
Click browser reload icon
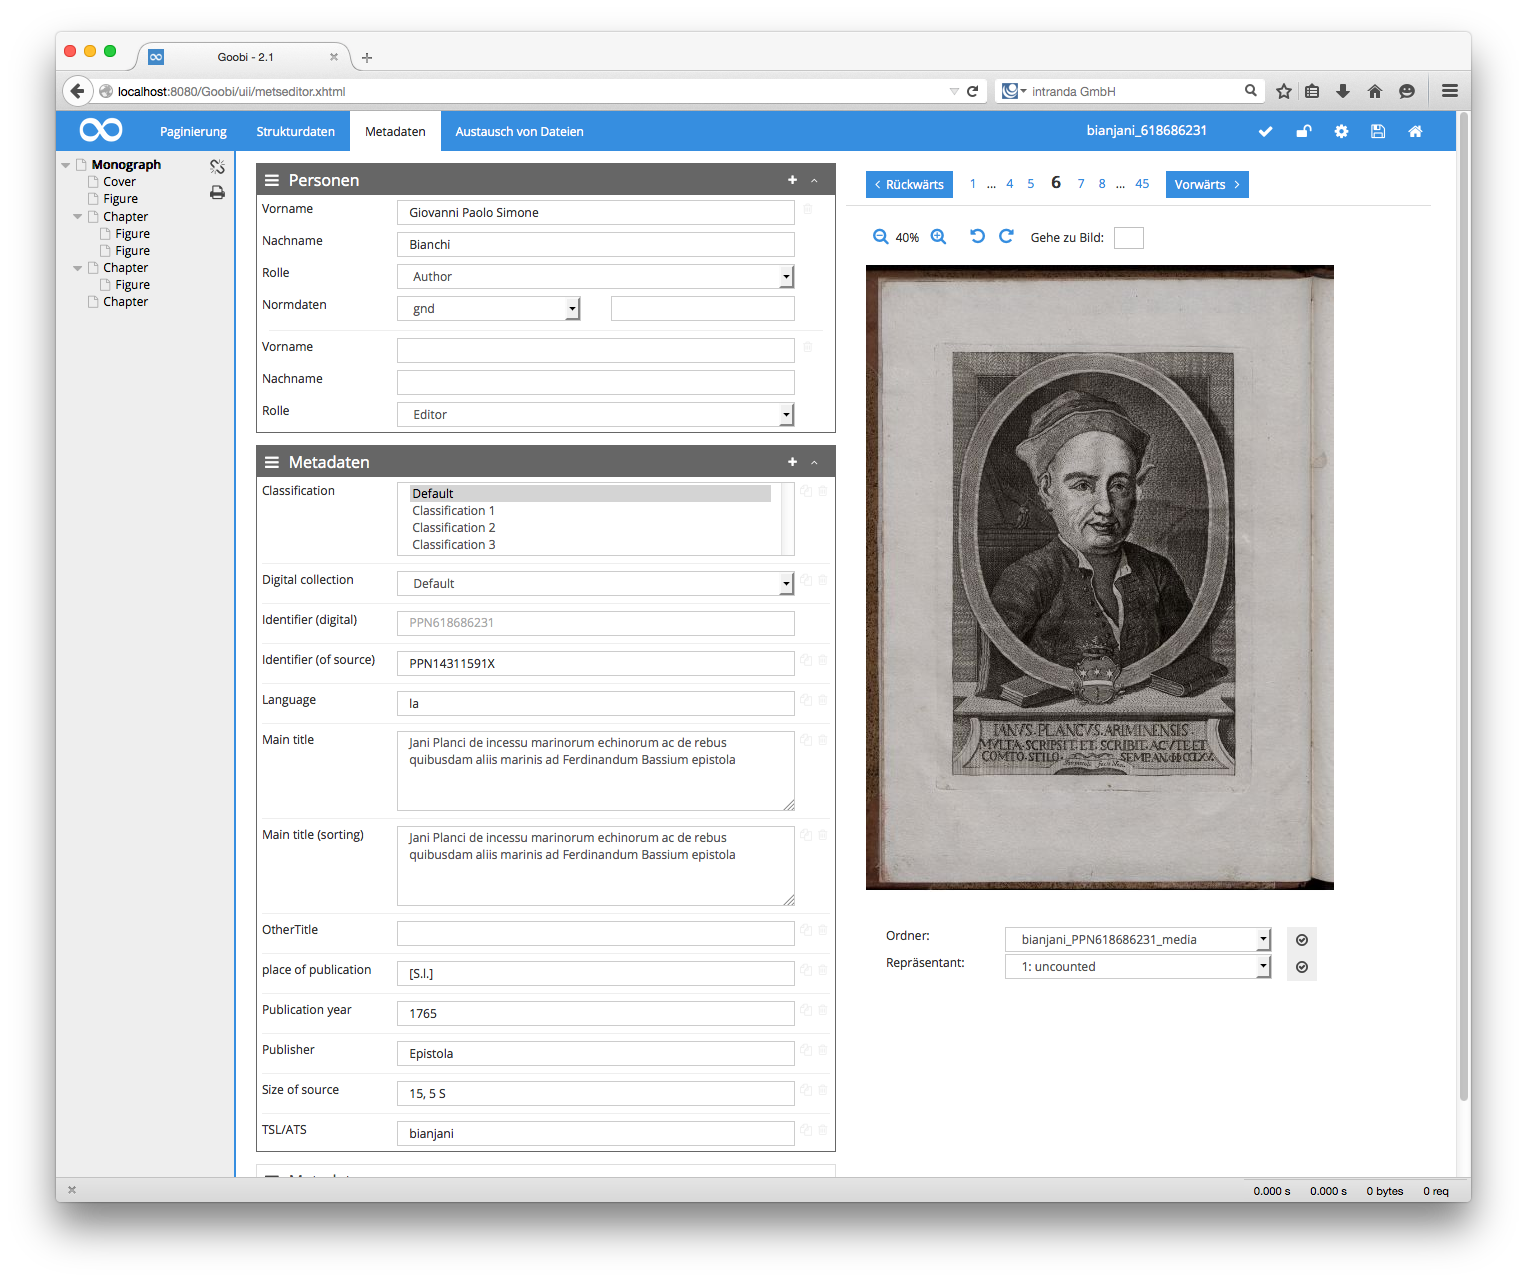tap(972, 91)
